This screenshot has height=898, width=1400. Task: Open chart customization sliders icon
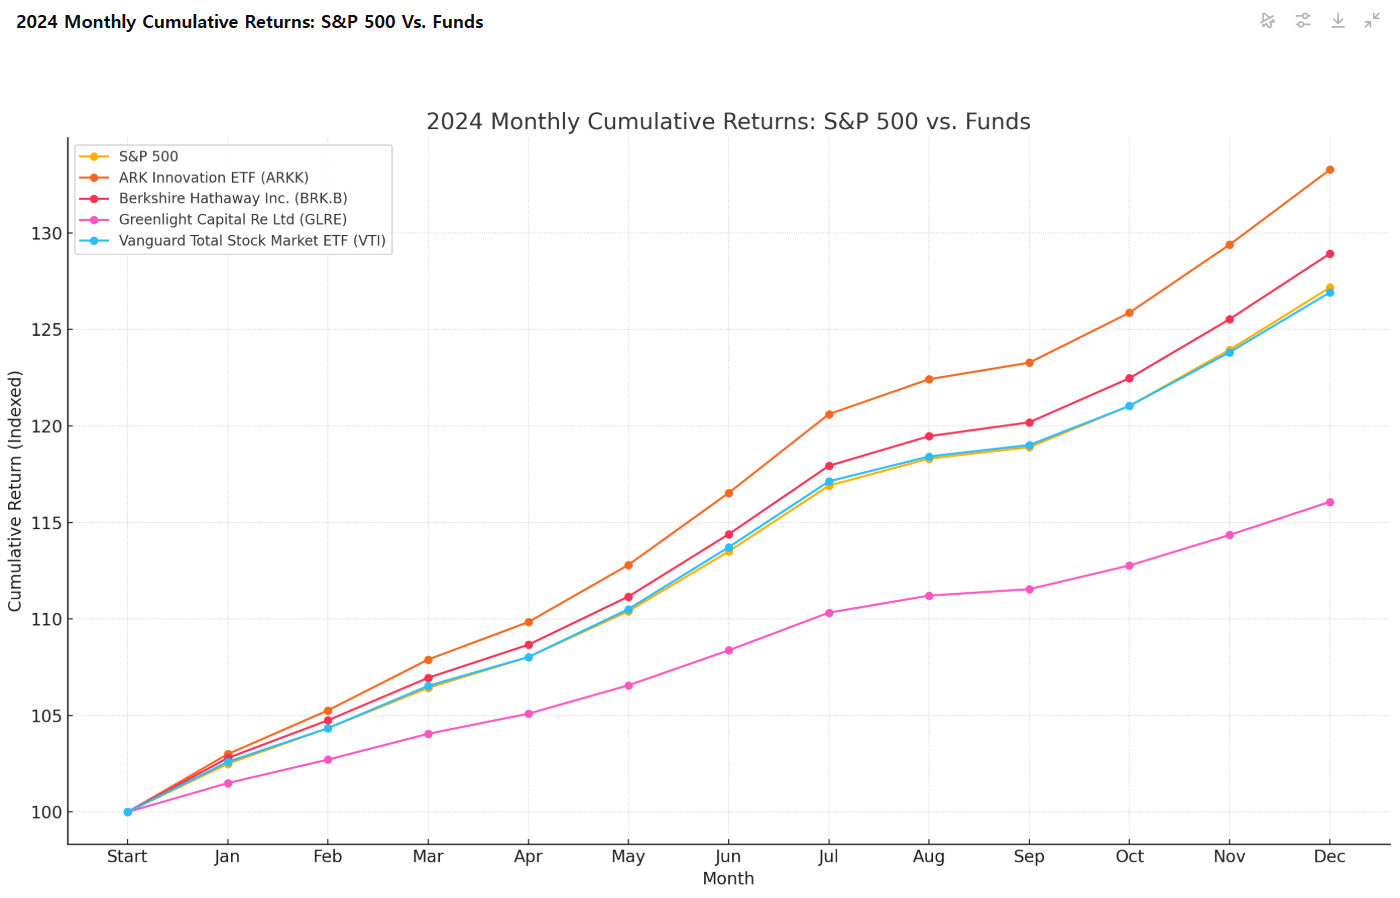tap(1303, 20)
